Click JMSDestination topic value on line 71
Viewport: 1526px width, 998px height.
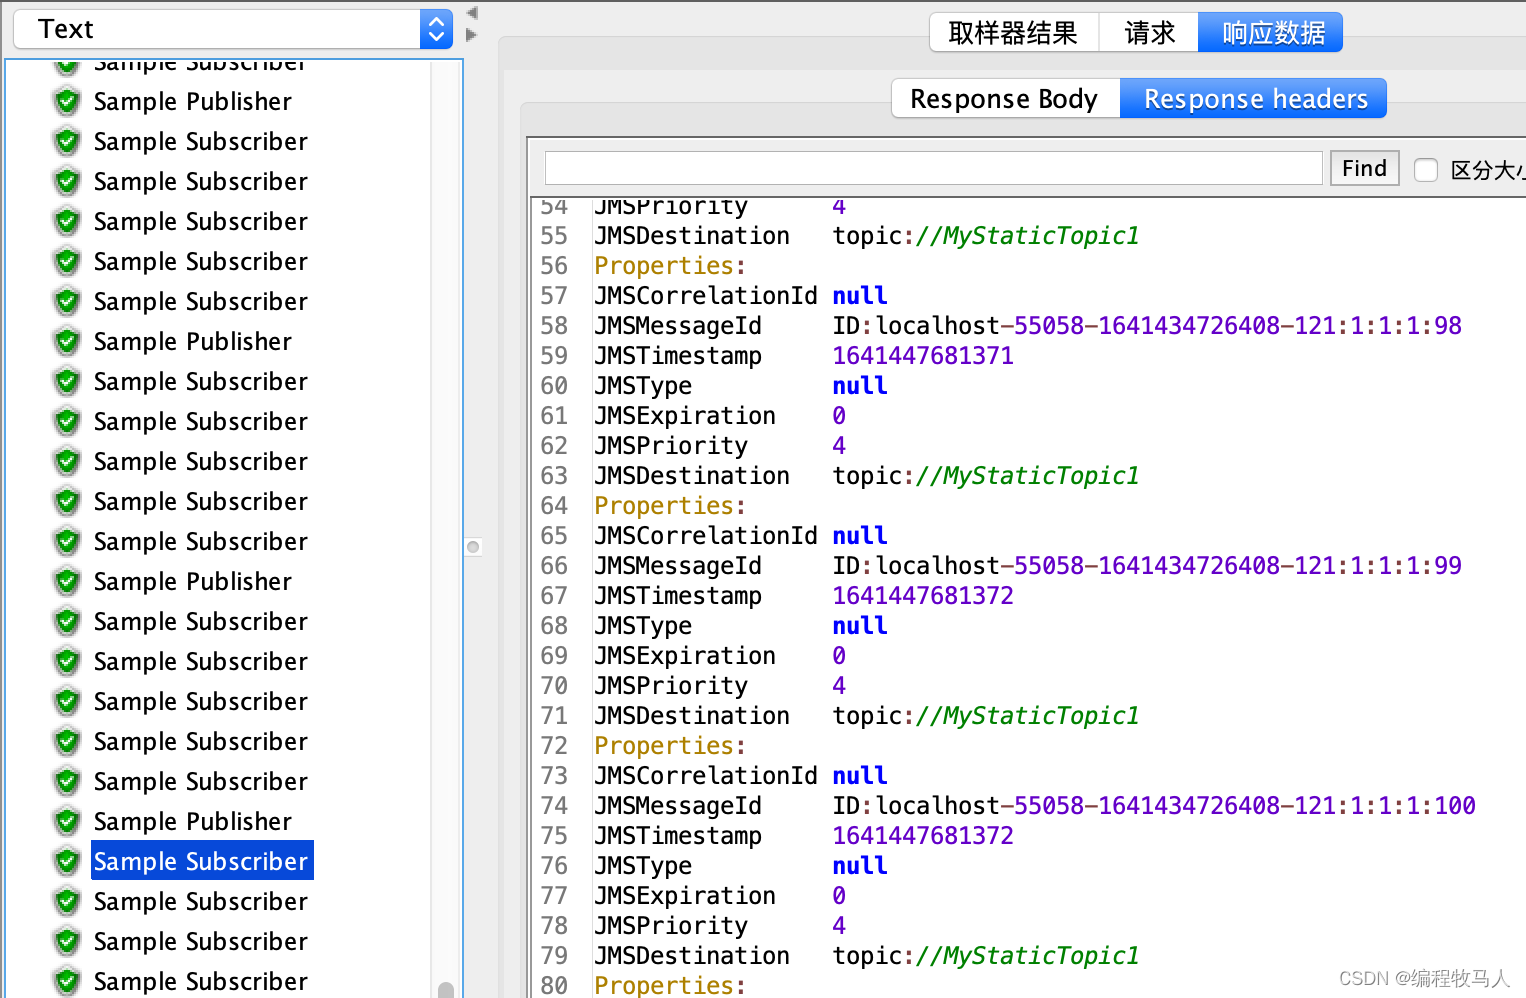click(986, 715)
